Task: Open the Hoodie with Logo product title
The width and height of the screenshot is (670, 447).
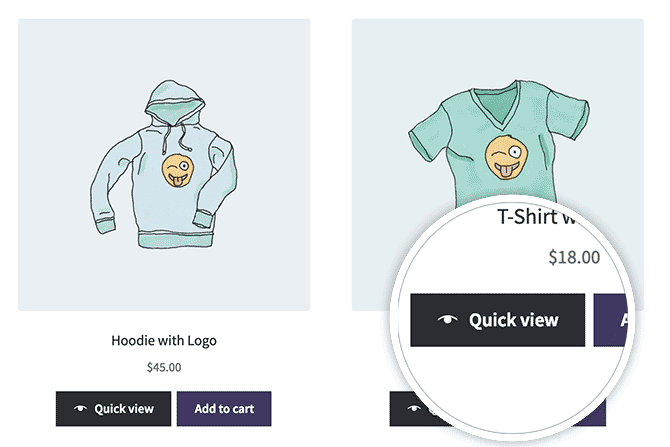Action: [x=164, y=340]
